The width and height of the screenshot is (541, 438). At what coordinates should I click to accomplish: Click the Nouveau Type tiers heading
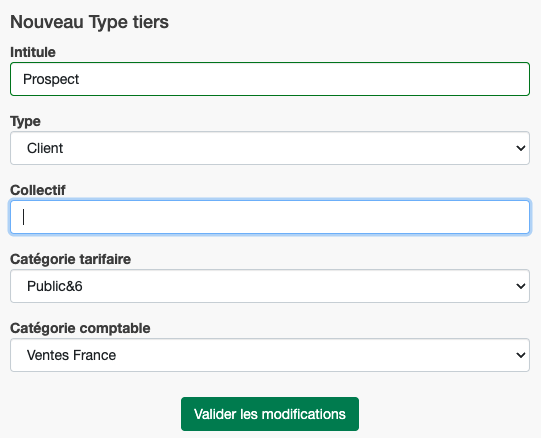click(x=89, y=22)
